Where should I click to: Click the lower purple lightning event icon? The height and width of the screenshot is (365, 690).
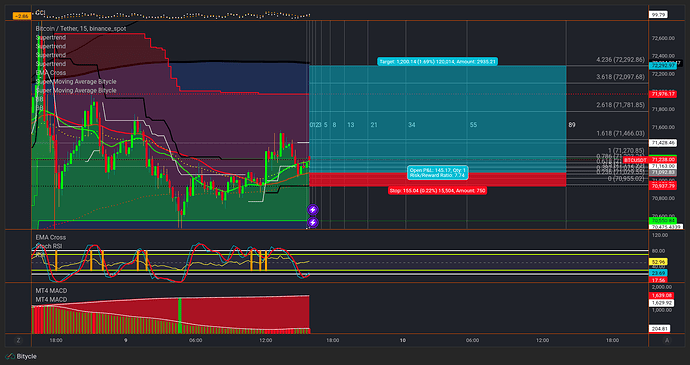pos(312,222)
